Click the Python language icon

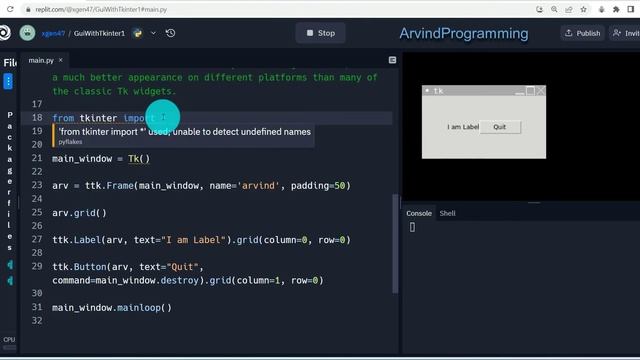coord(138,33)
